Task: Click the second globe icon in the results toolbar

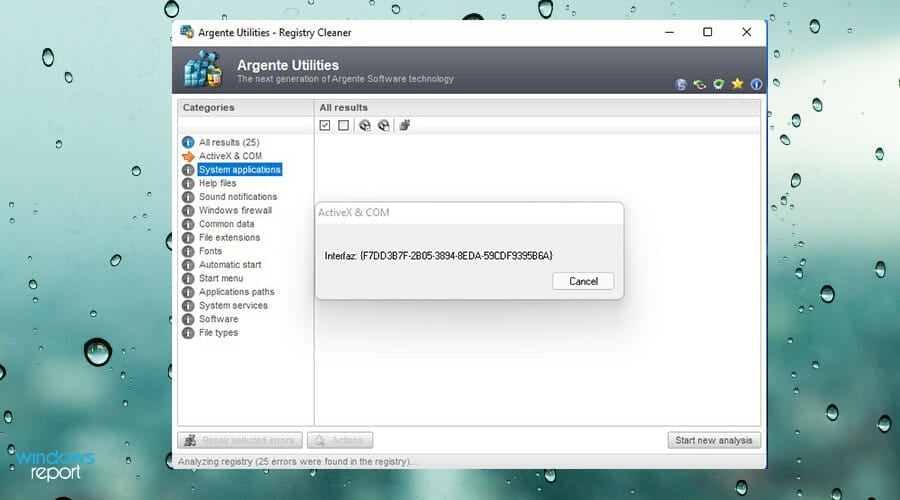Action: [x=383, y=125]
